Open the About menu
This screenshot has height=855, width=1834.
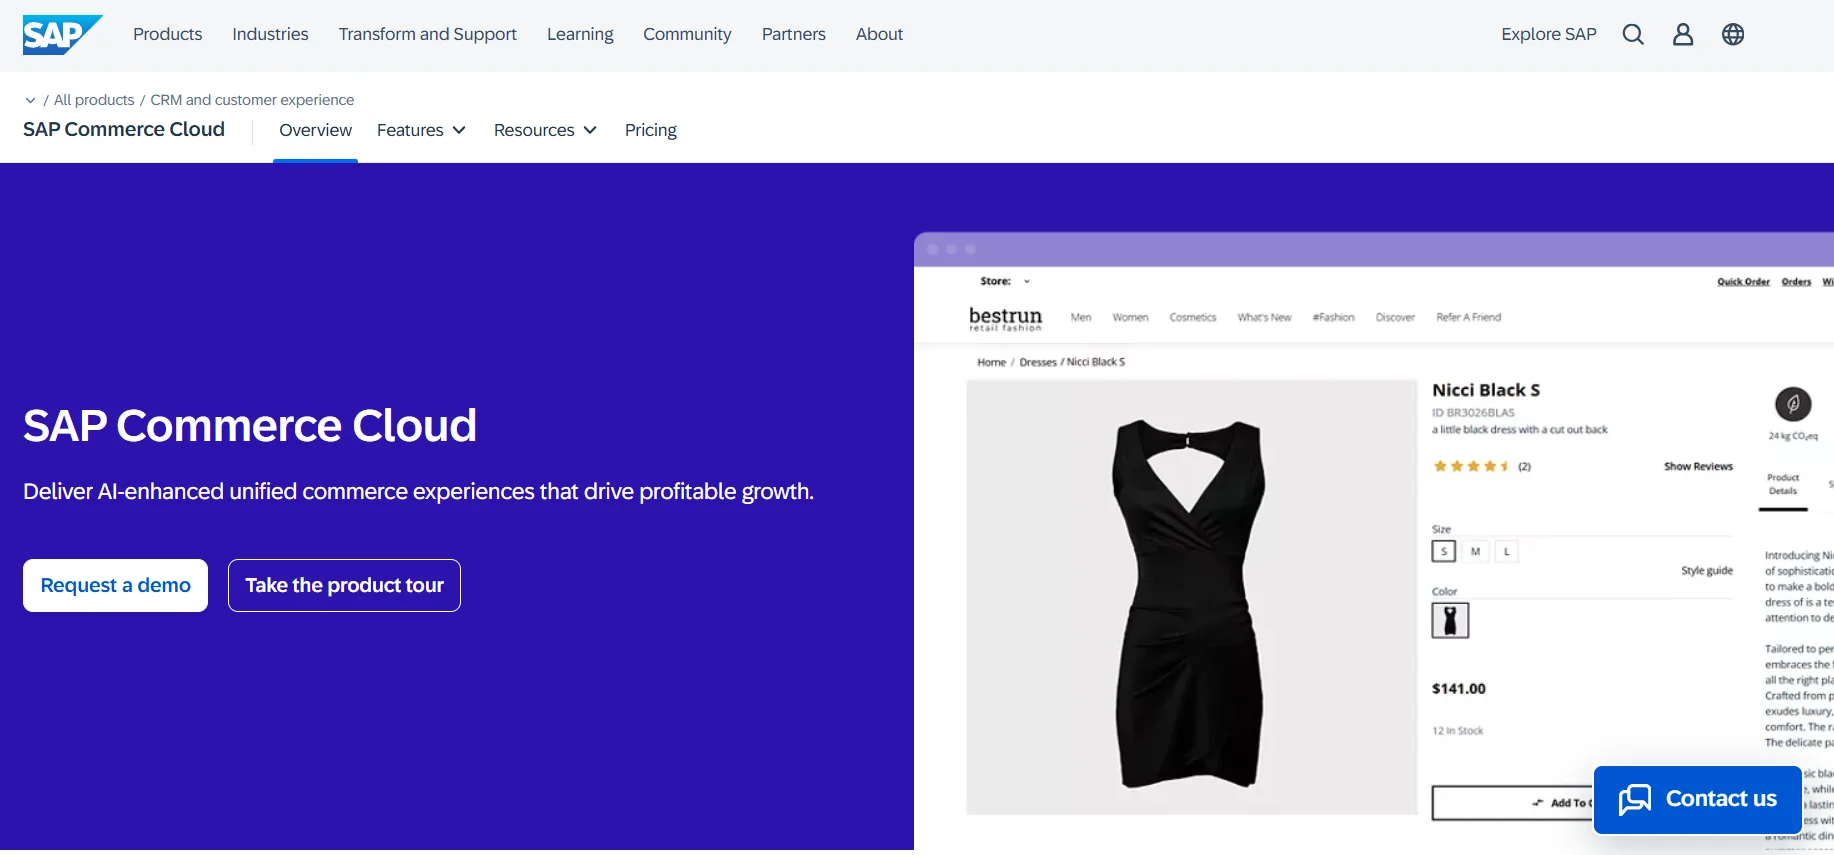tap(879, 34)
